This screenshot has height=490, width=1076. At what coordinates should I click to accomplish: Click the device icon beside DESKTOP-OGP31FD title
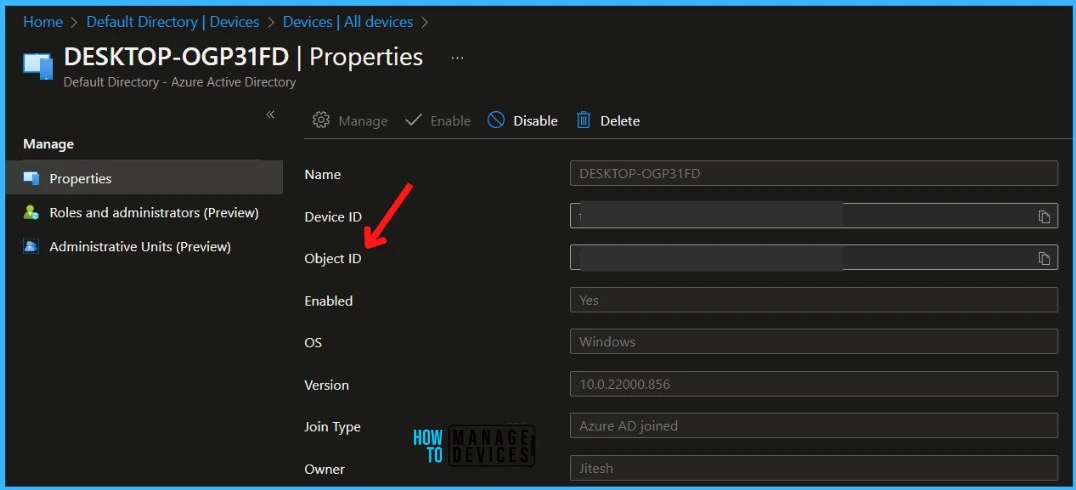point(38,66)
